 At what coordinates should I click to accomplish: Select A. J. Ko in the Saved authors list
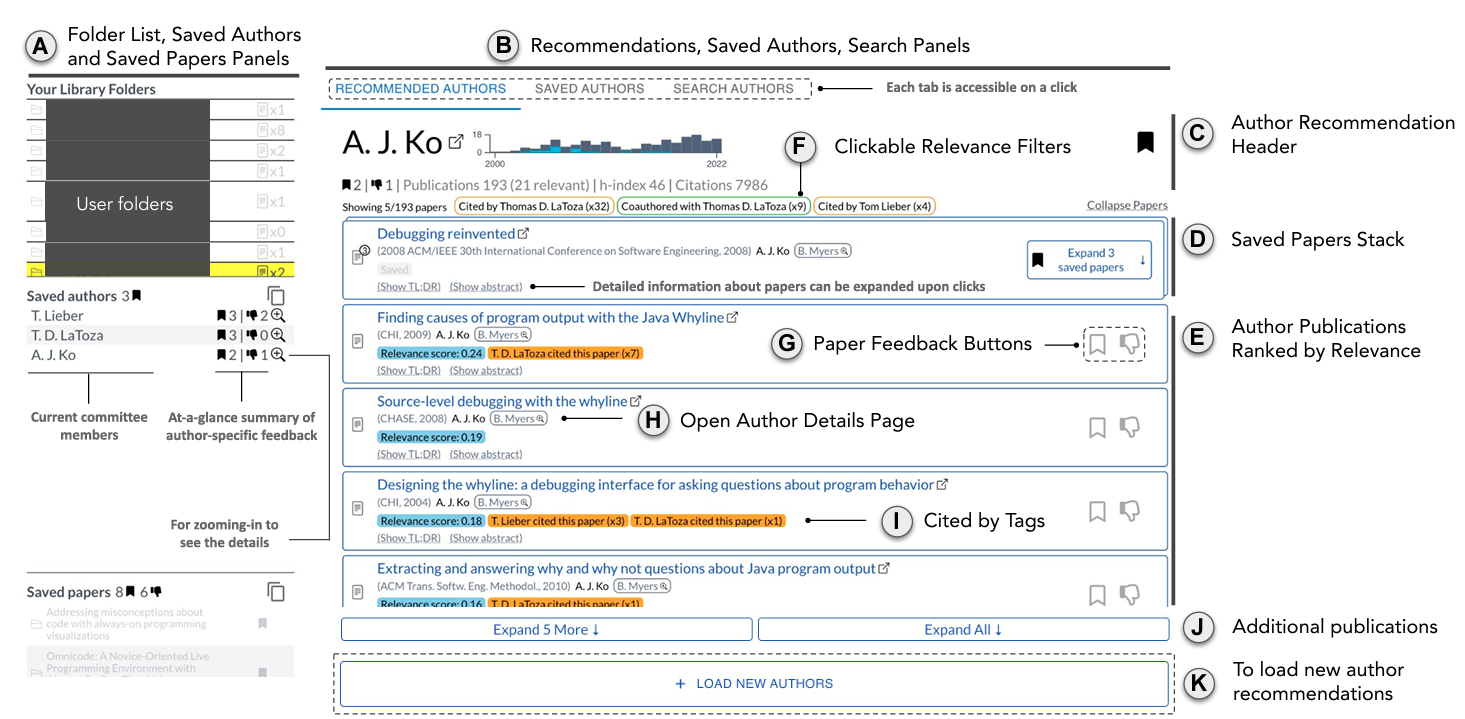tap(54, 355)
